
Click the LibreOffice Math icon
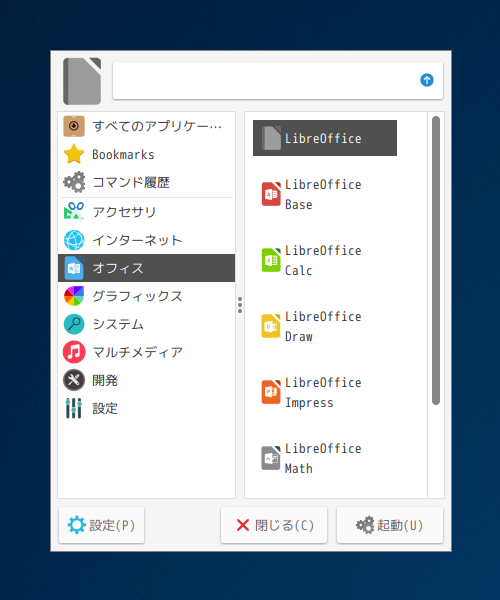tap(271, 458)
